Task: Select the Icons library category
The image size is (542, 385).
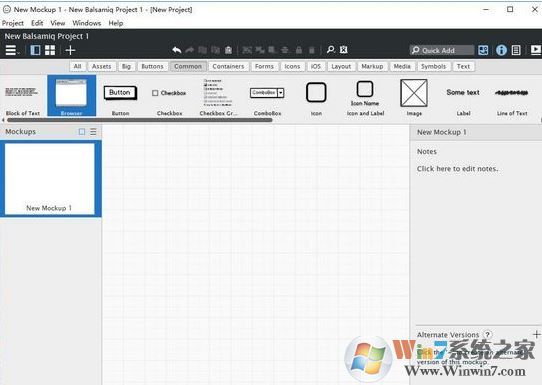Action: click(292, 66)
